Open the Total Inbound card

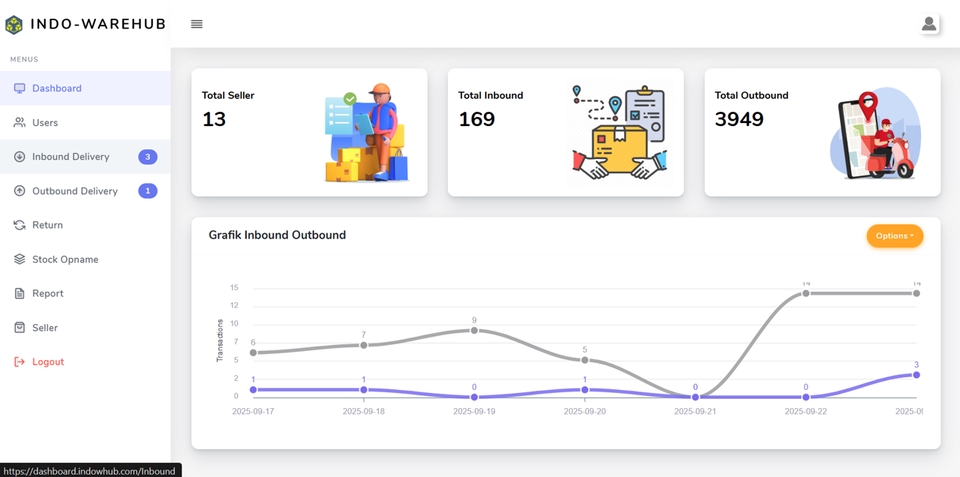coord(565,132)
